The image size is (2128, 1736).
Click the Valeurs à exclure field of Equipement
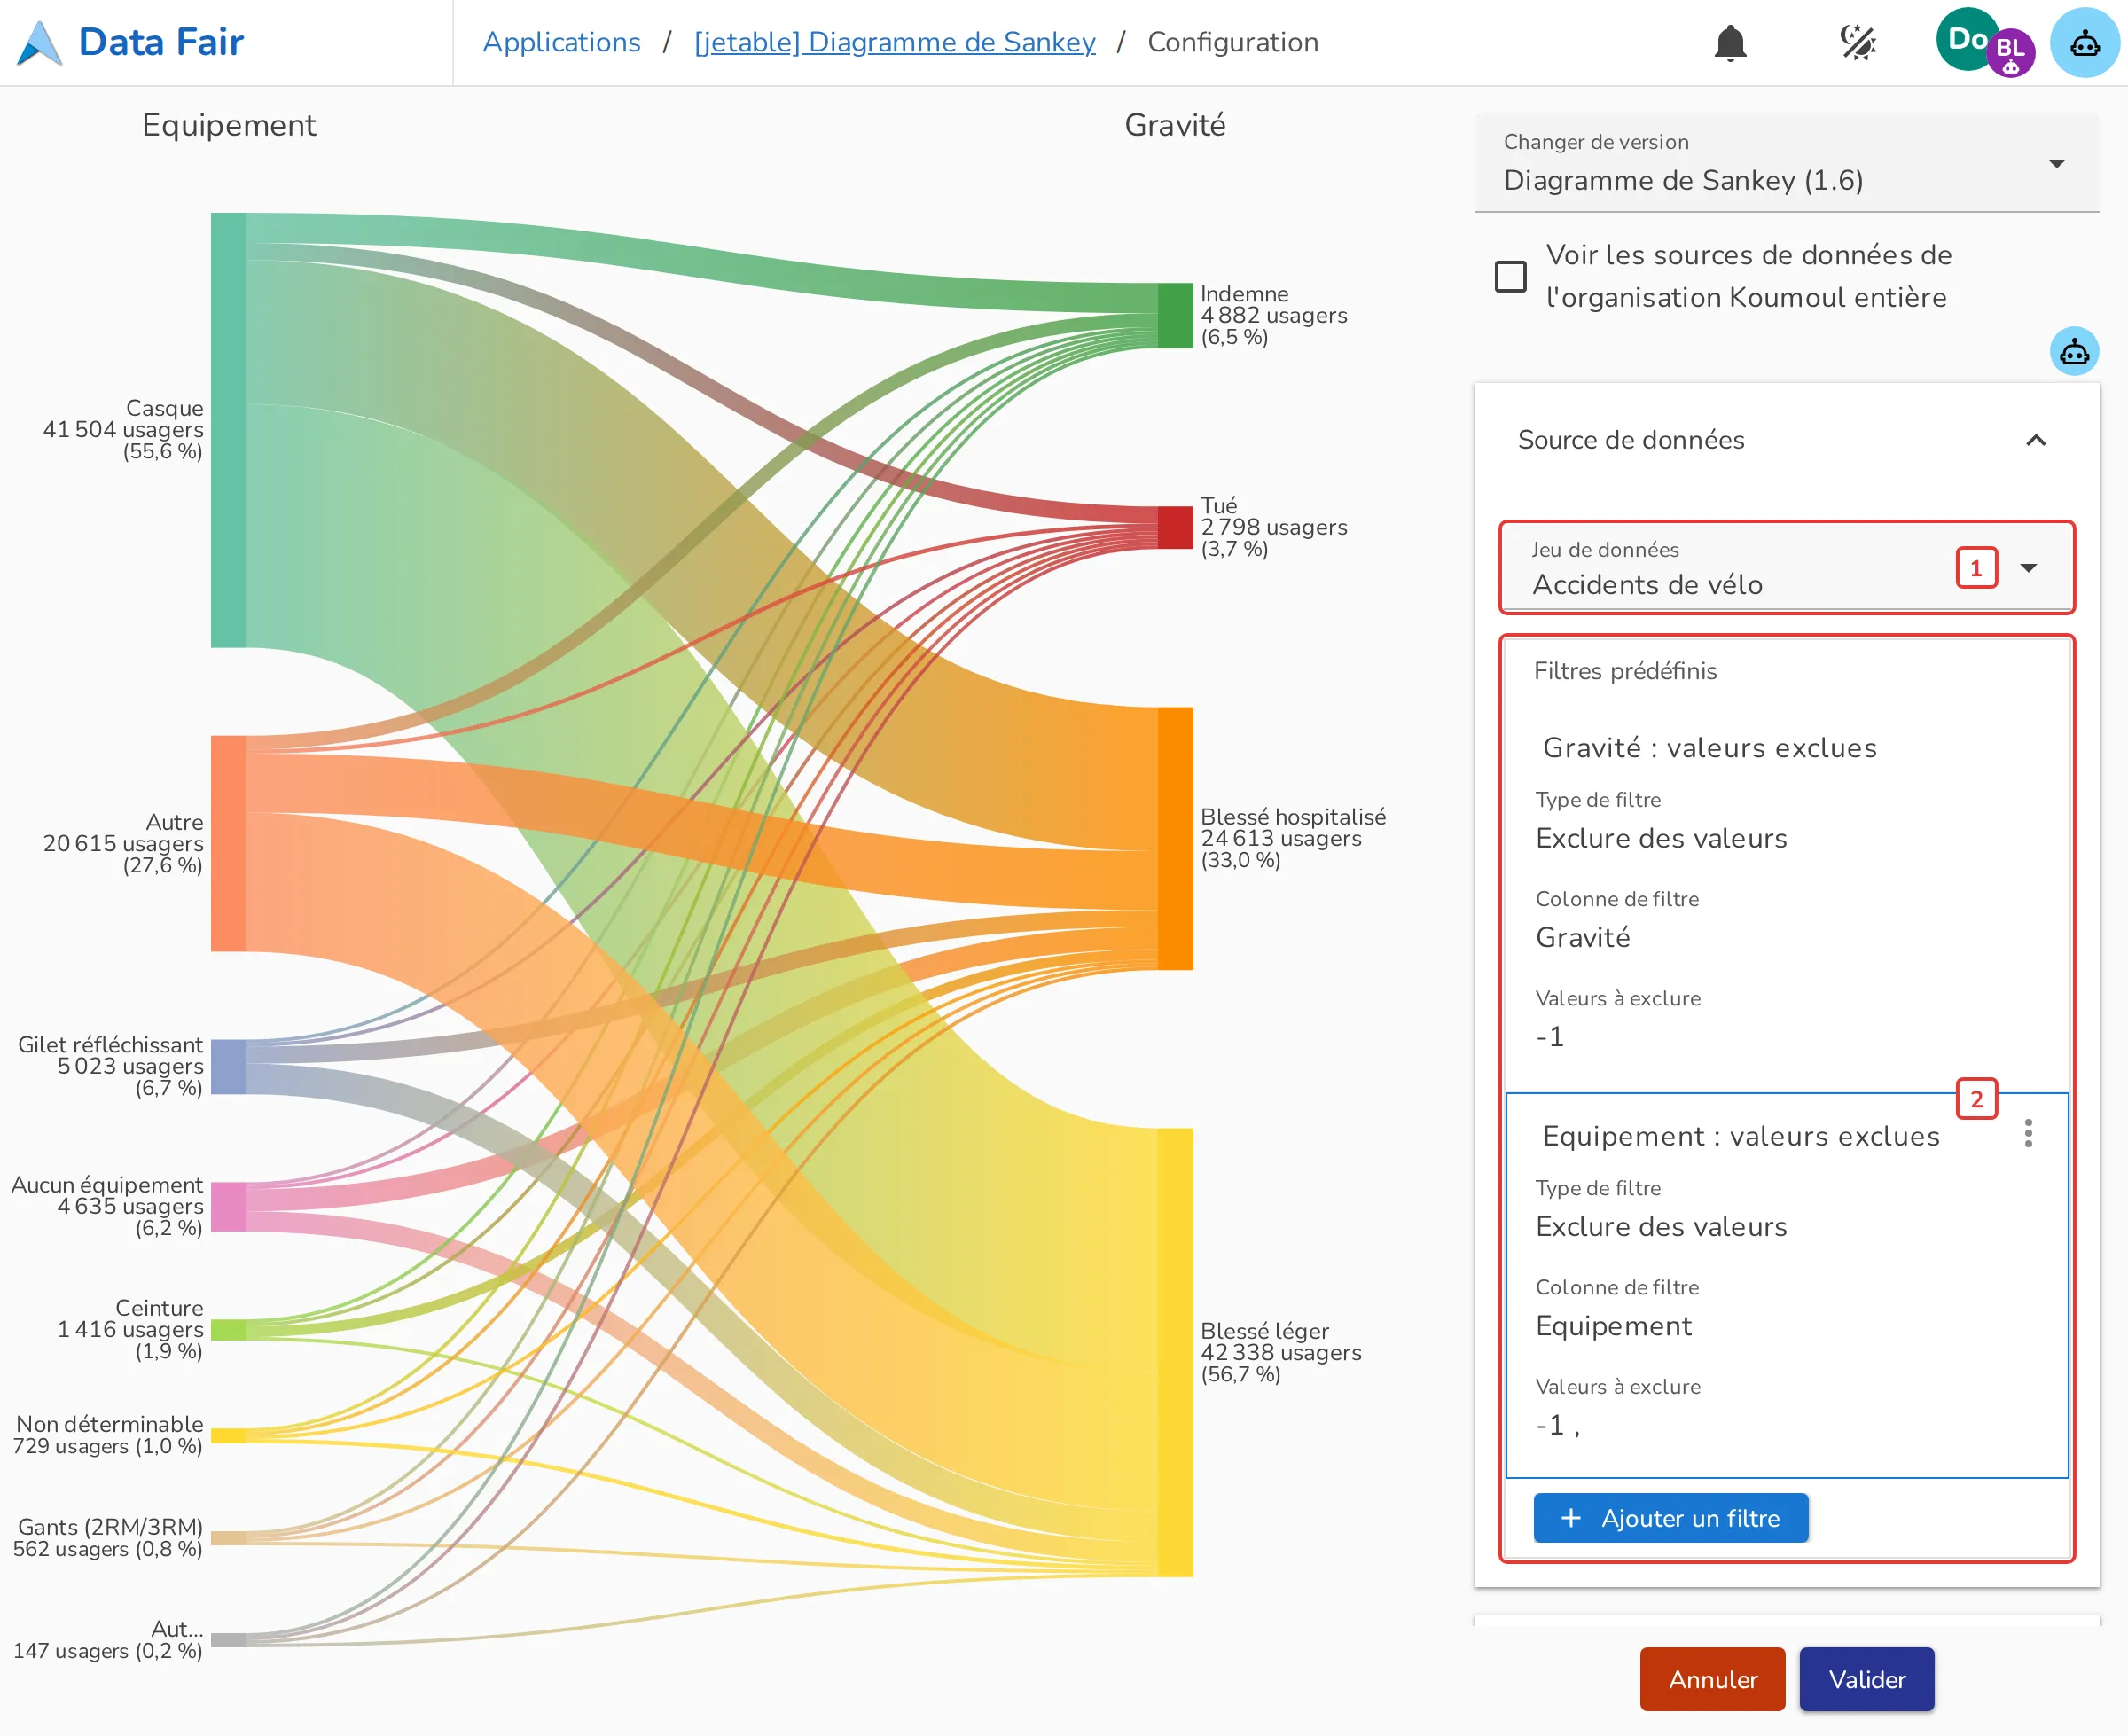(x=1787, y=1409)
